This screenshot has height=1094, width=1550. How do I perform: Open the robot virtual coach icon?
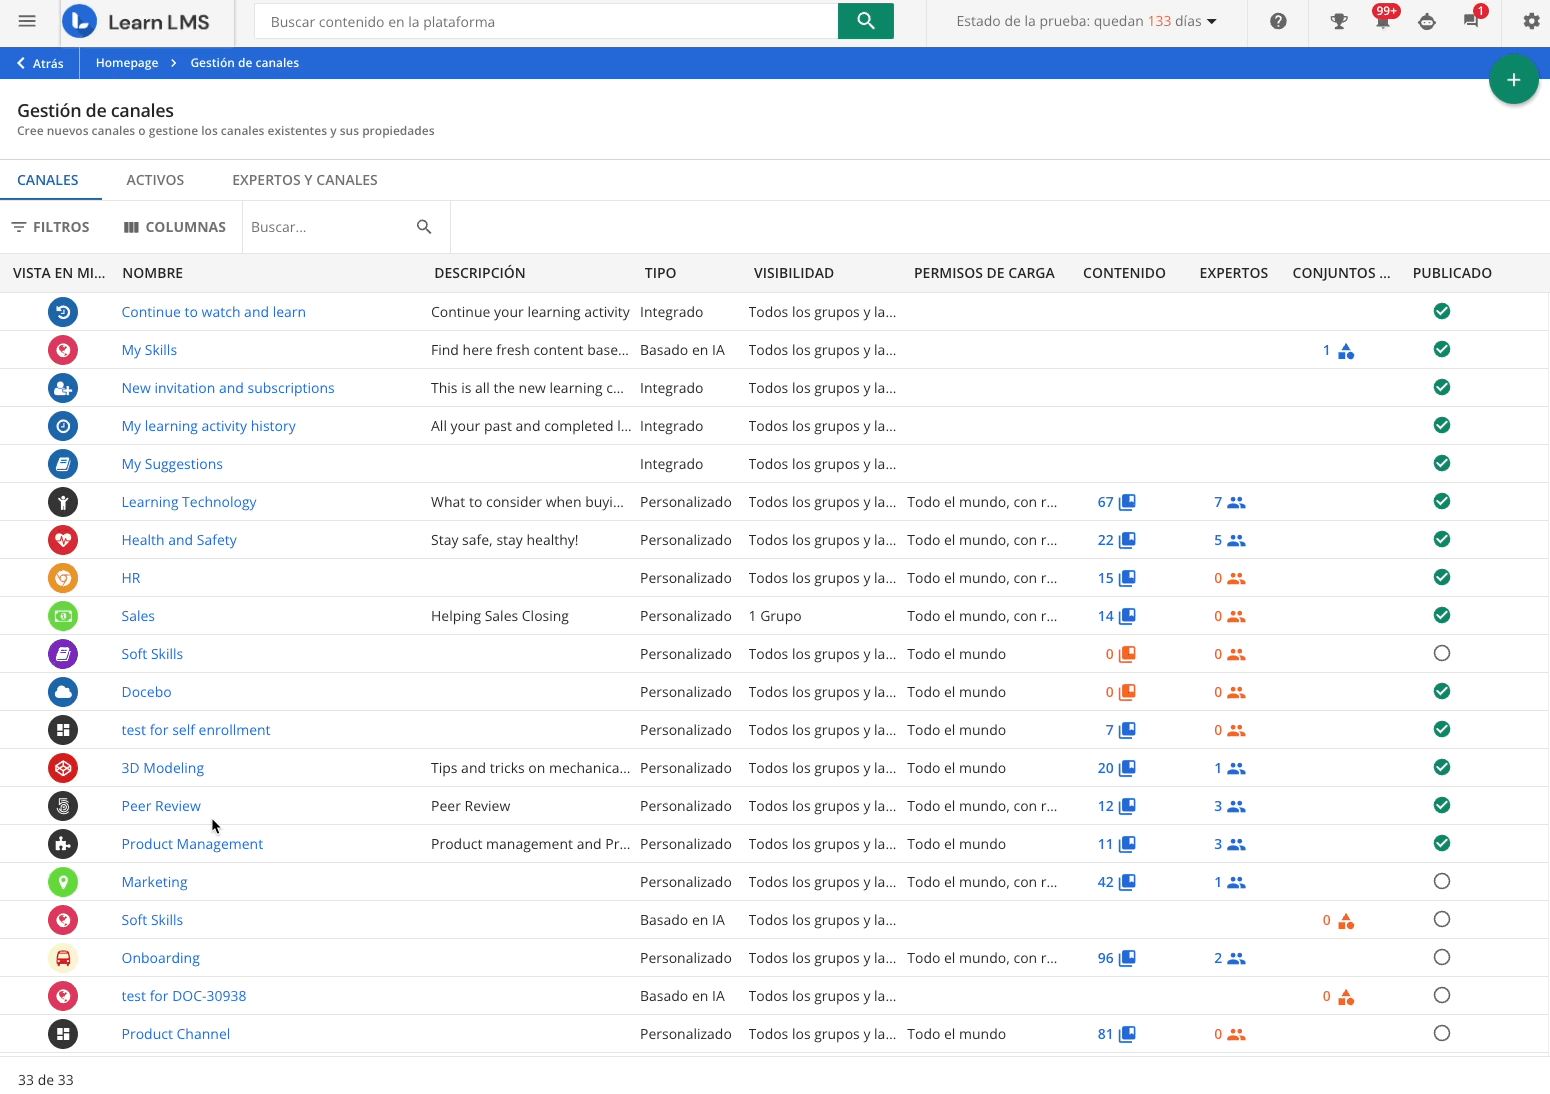(x=1427, y=21)
